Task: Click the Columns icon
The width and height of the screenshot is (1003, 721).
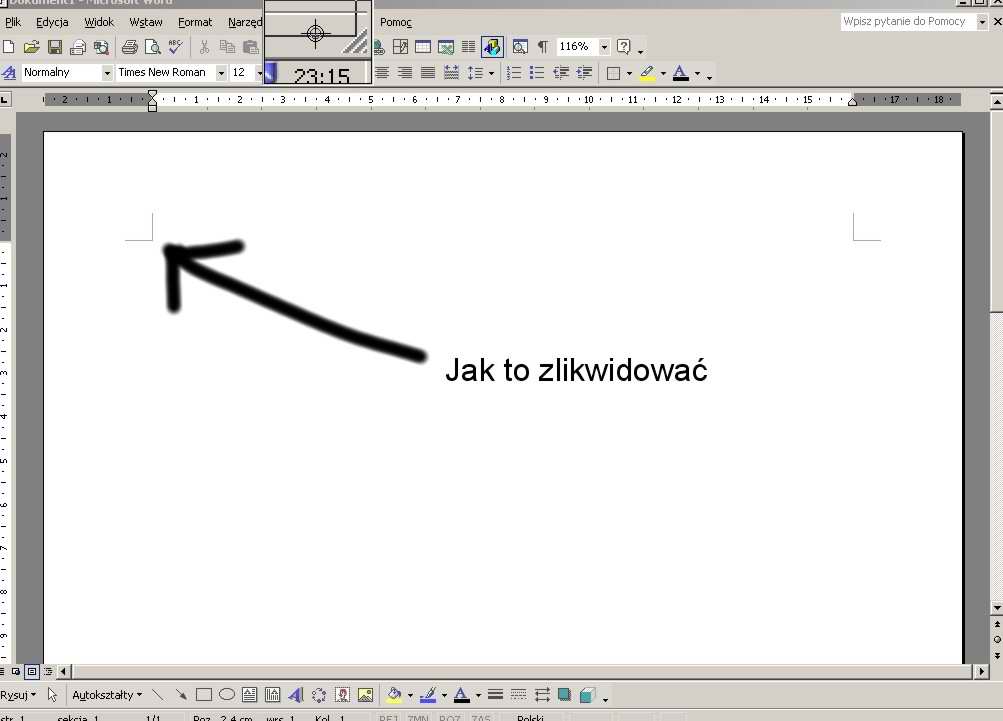Action: [x=469, y=47]
